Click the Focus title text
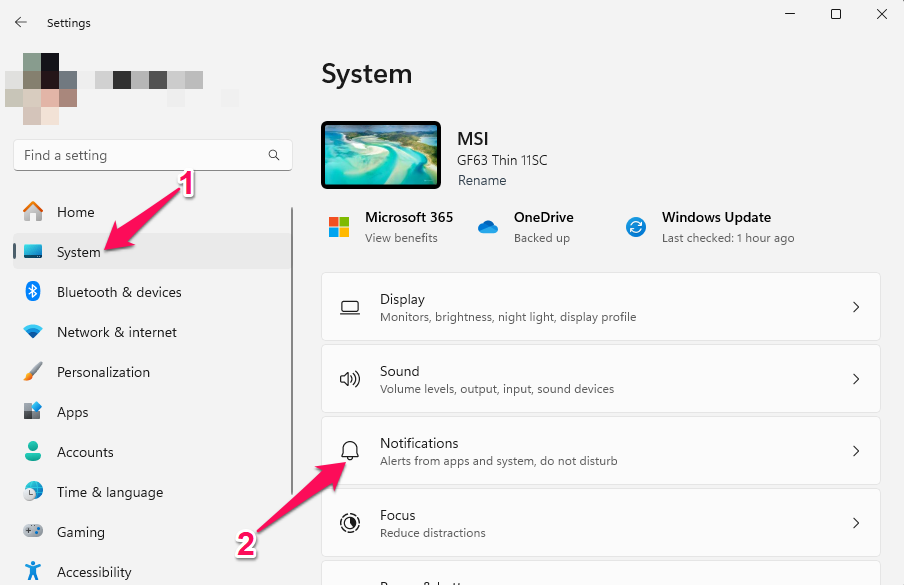The image size is (904, 585). pos(398,515)
